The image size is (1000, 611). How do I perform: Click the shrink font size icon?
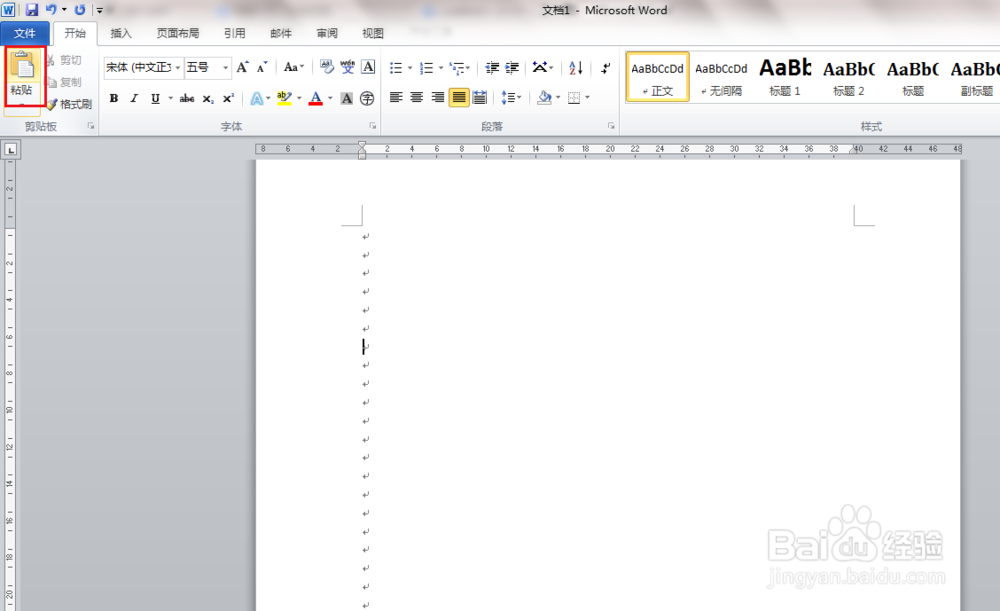(262, 67)
